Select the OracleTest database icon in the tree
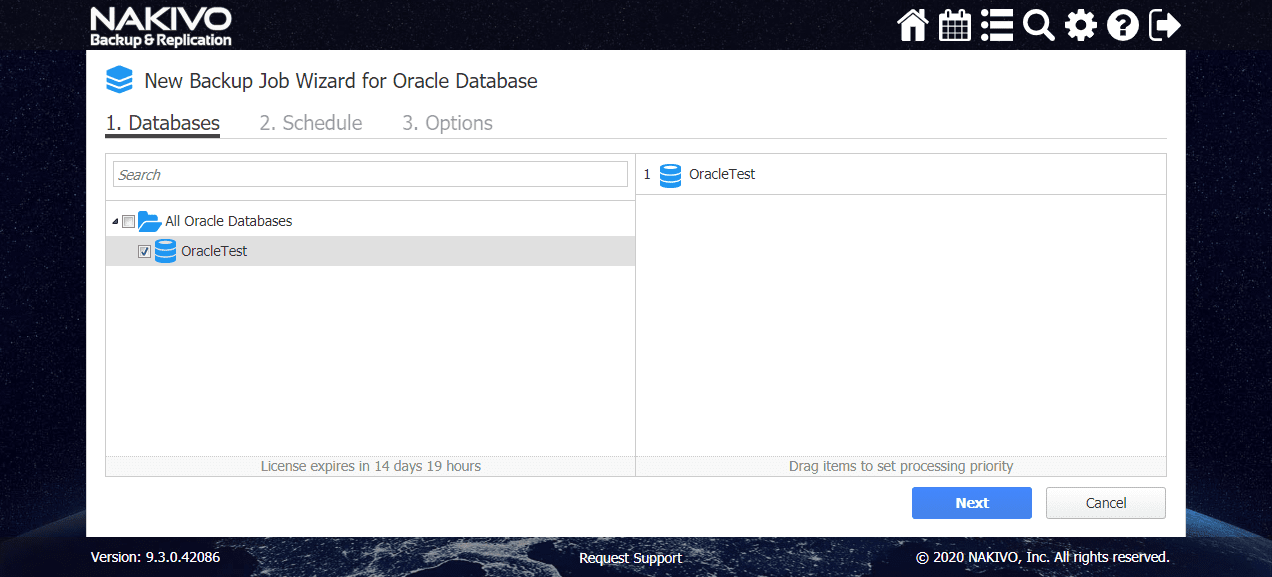The height and width of the screenshot is (577, 1272). tap(164, 251)
